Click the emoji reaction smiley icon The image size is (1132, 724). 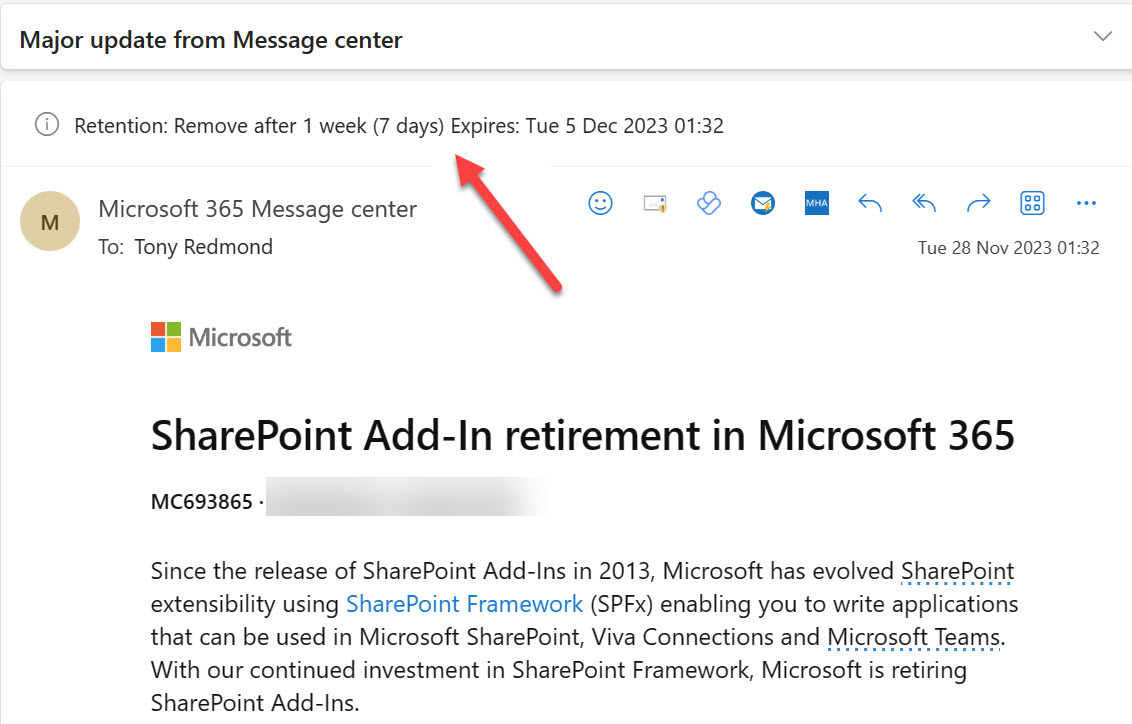(600, 204)
